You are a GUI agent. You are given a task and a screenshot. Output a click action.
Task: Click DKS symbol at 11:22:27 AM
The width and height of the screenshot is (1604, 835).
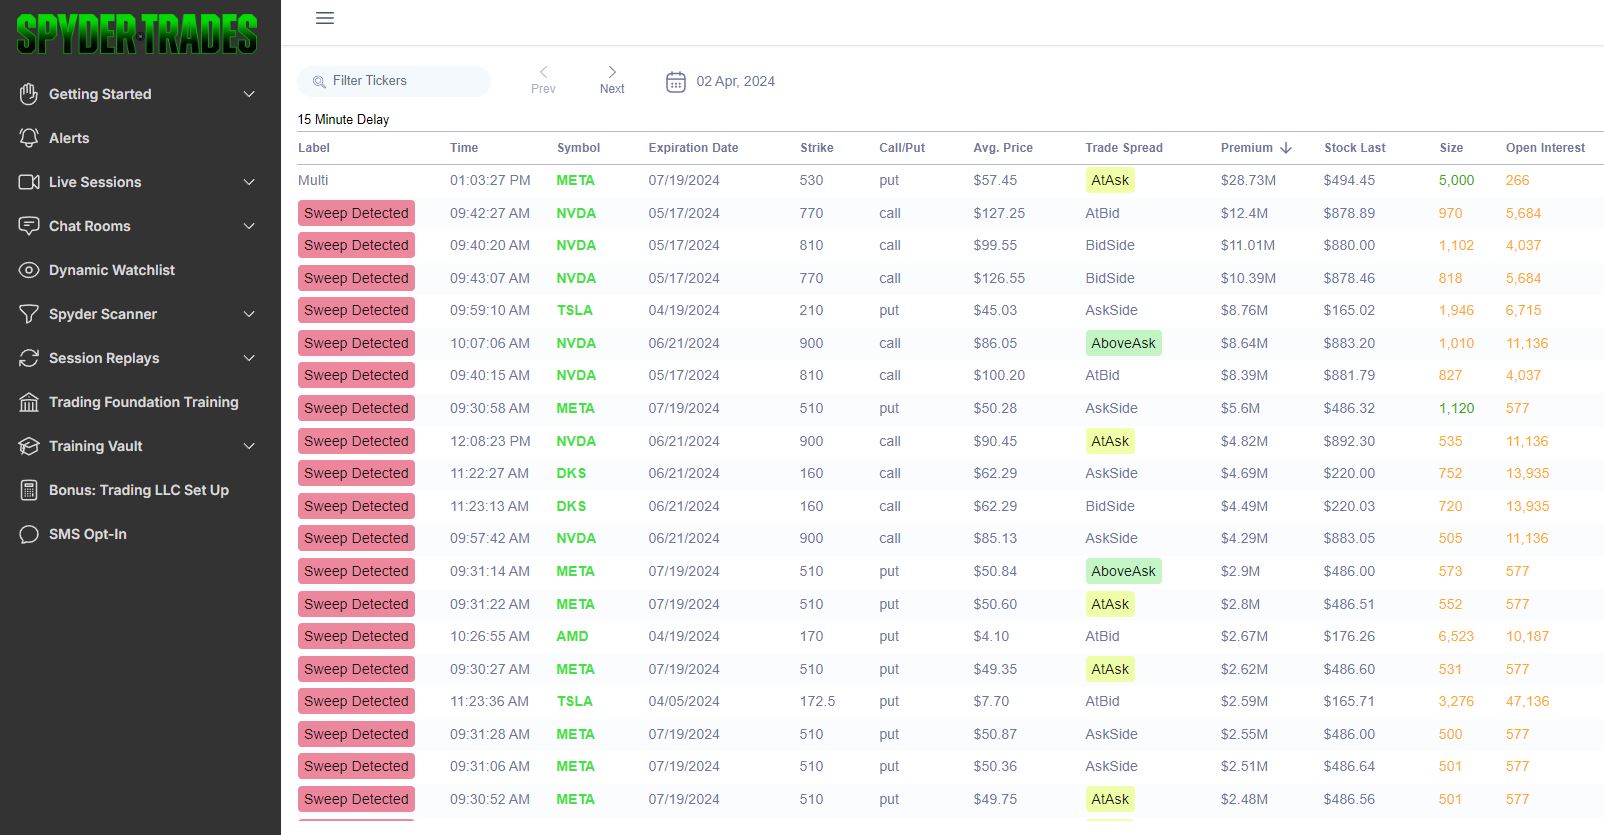click(x=571, y=473)
